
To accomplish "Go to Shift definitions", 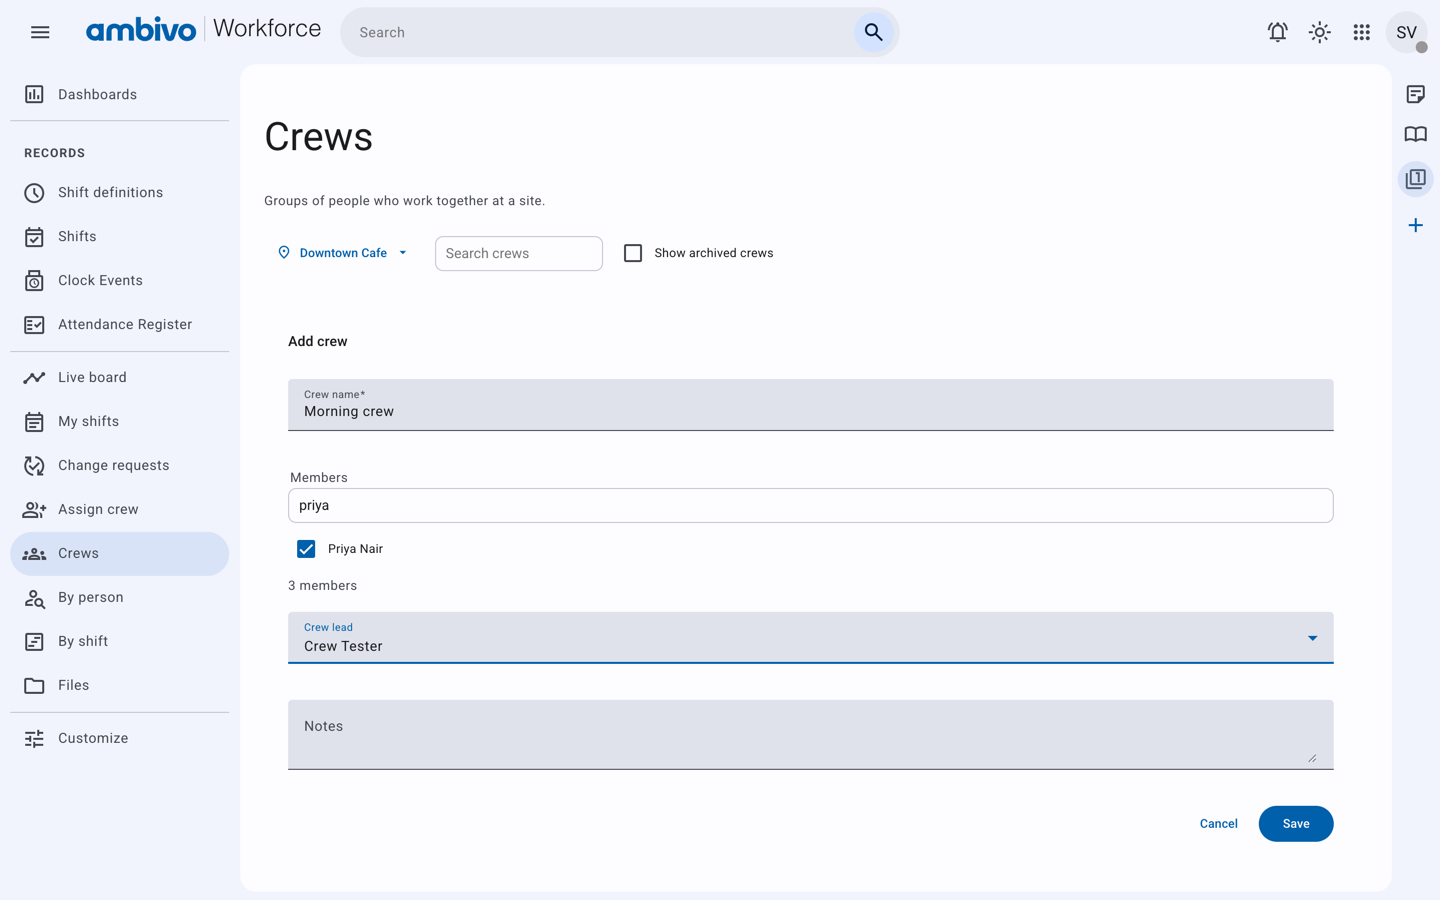I will [120, 192].
